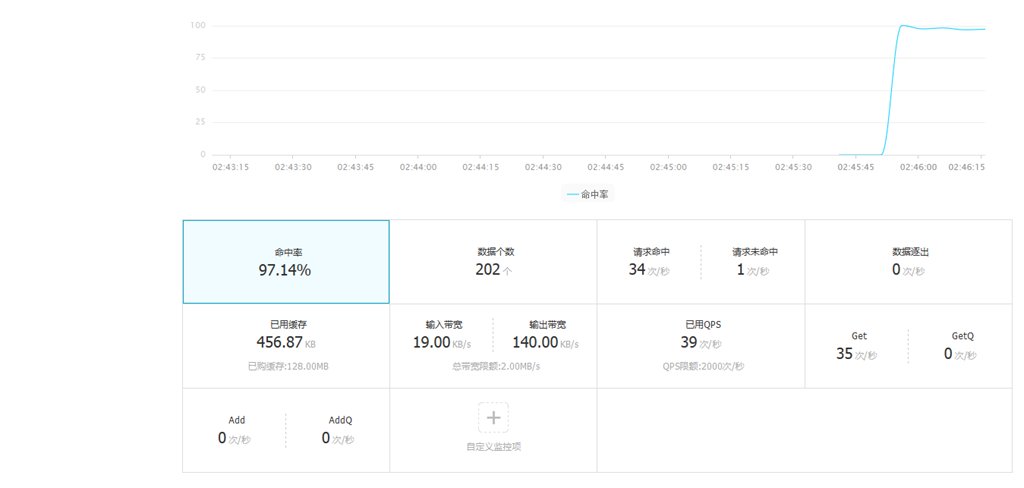Select the 输出带宽 140.00 KB/s metric
The width and height of the screenshot is (1024, 488).
tap(547, 334)
